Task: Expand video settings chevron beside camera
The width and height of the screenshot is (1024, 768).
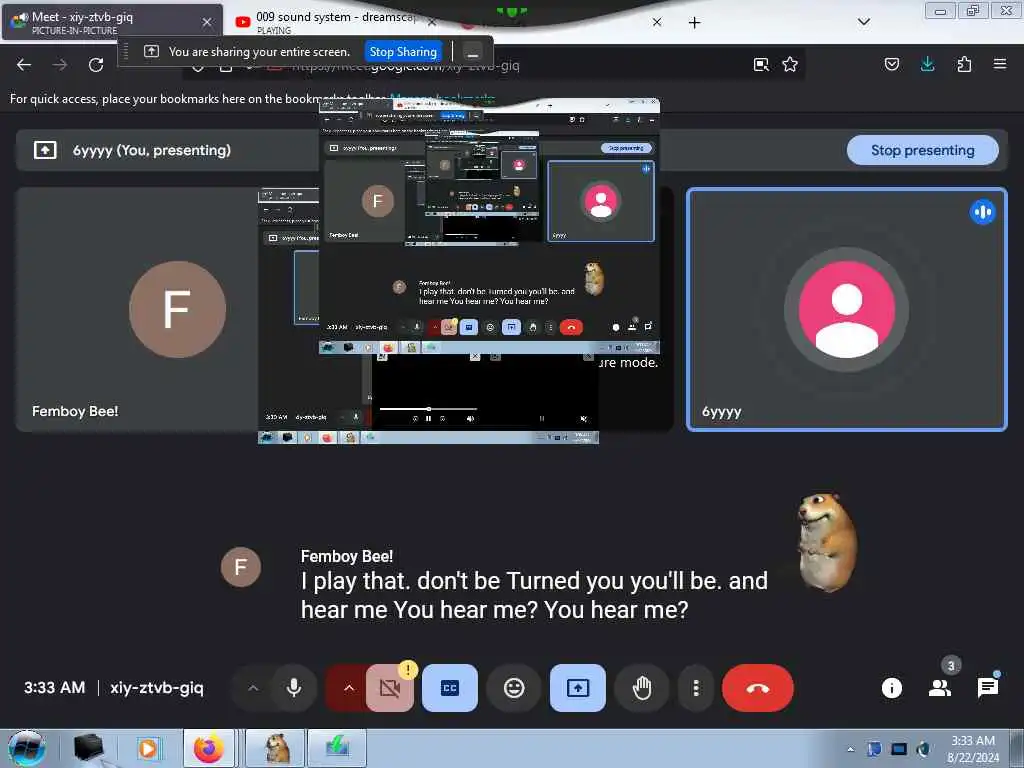Action: coord(349,688)
